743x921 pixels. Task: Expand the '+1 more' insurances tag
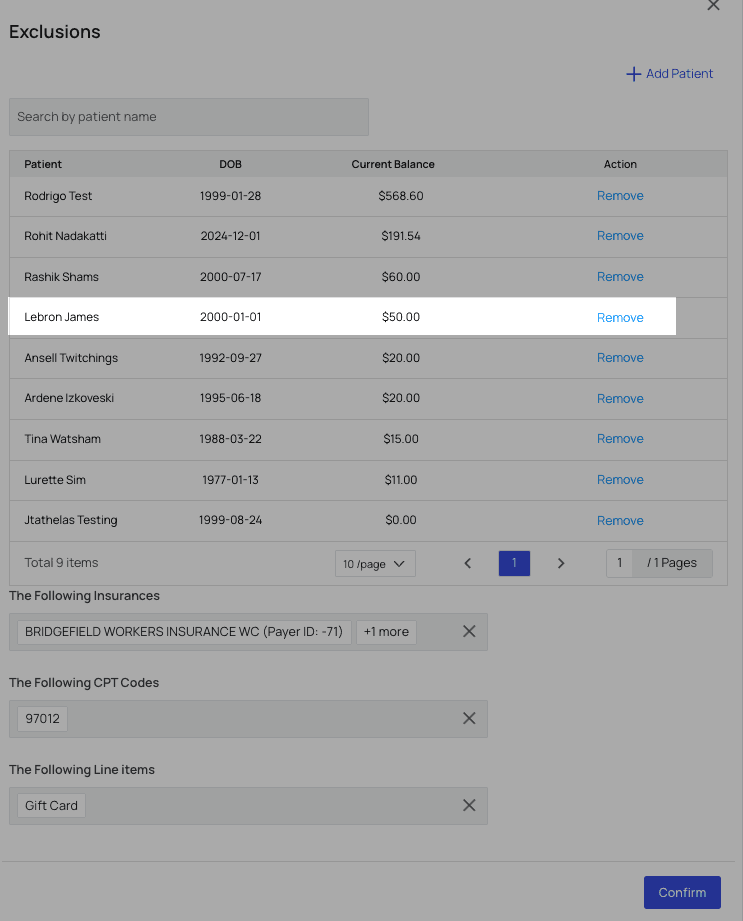pos(386,632)
